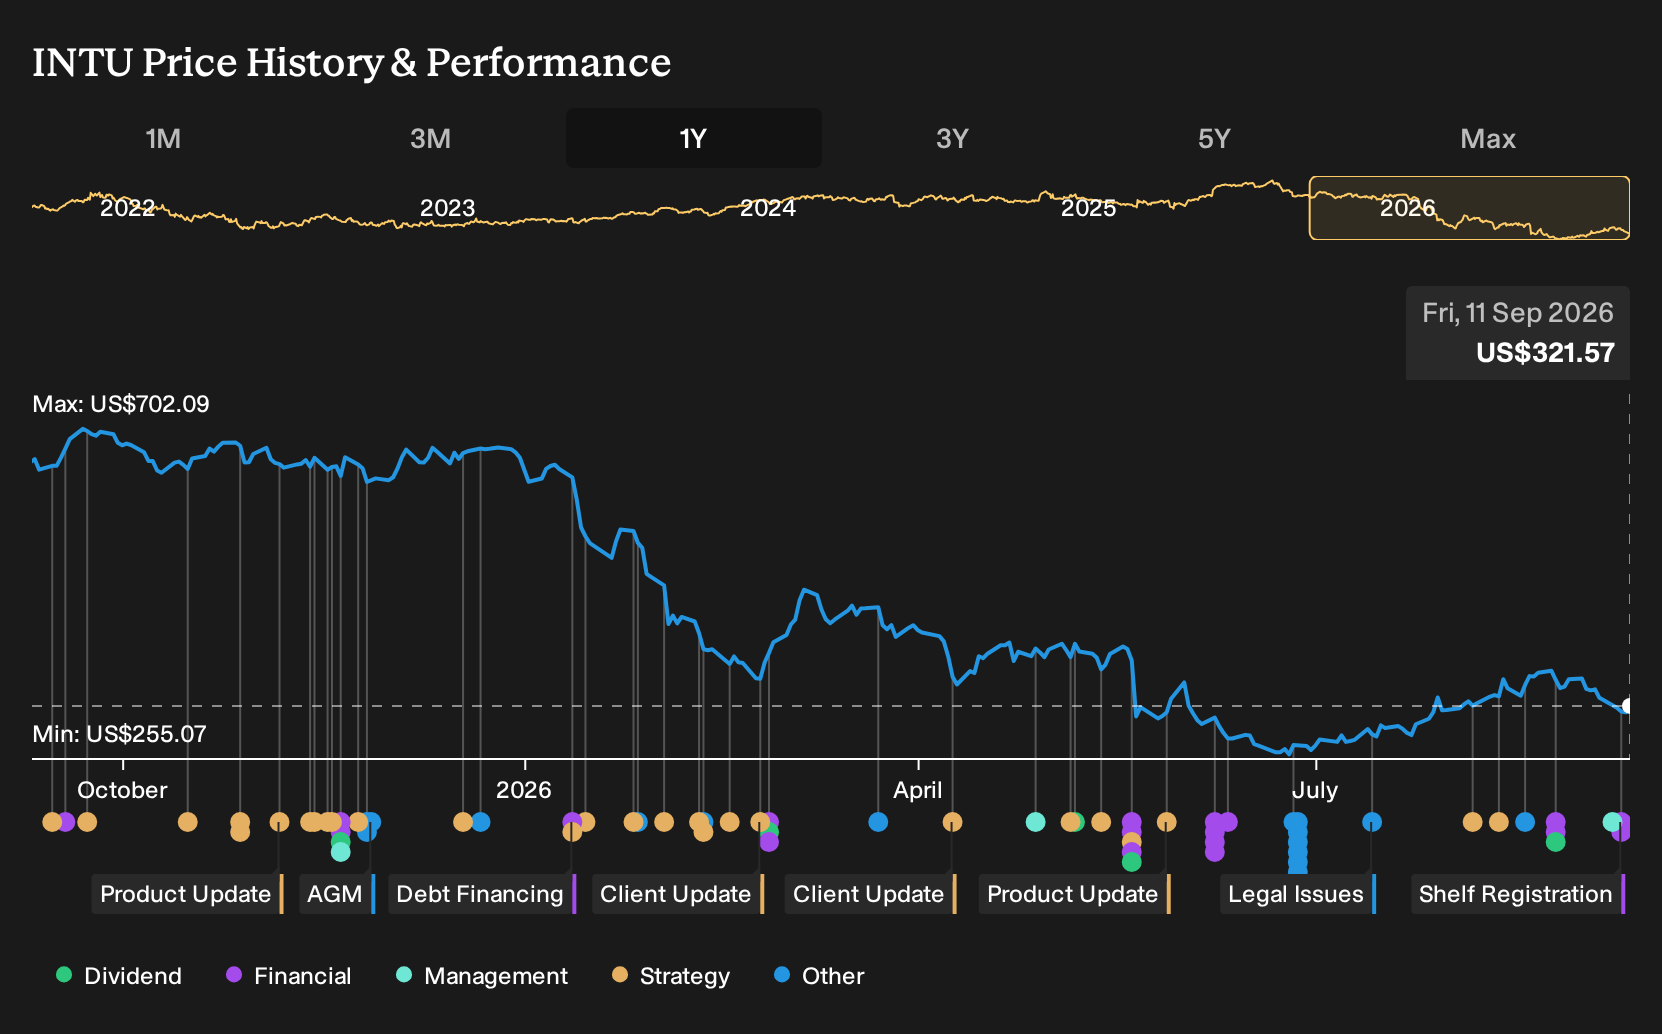The image size is (1662, 1034).
Task: Click the Fri, 11 Sep 2026 date readout
Action: tap(1518, 313)
